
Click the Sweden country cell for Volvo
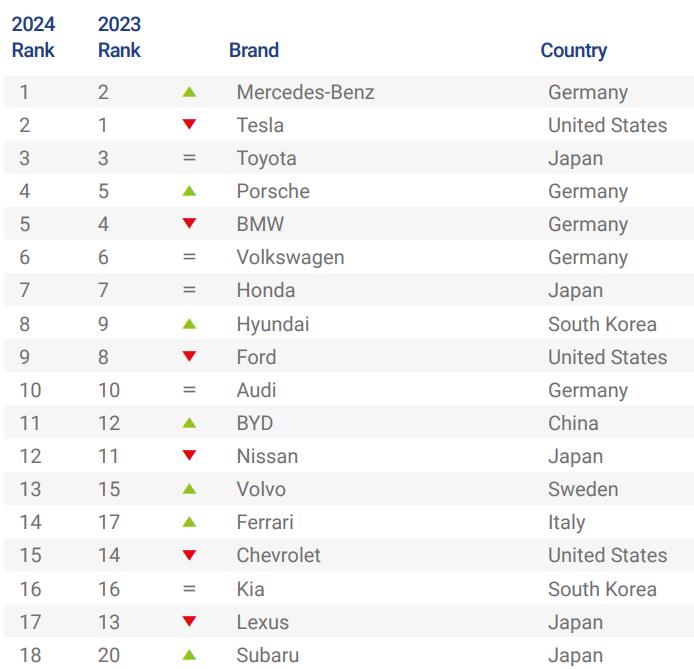coord(583,489)
